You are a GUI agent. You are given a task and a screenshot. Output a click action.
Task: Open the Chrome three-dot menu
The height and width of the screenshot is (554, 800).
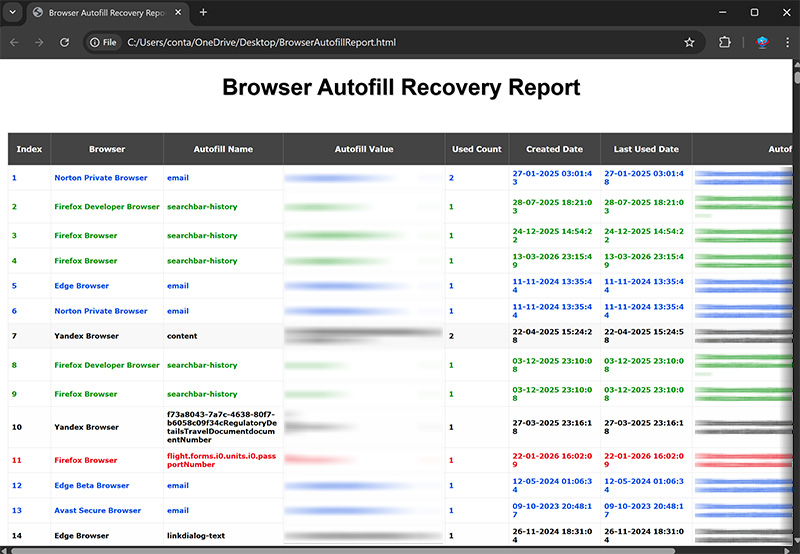click(788, 43)
